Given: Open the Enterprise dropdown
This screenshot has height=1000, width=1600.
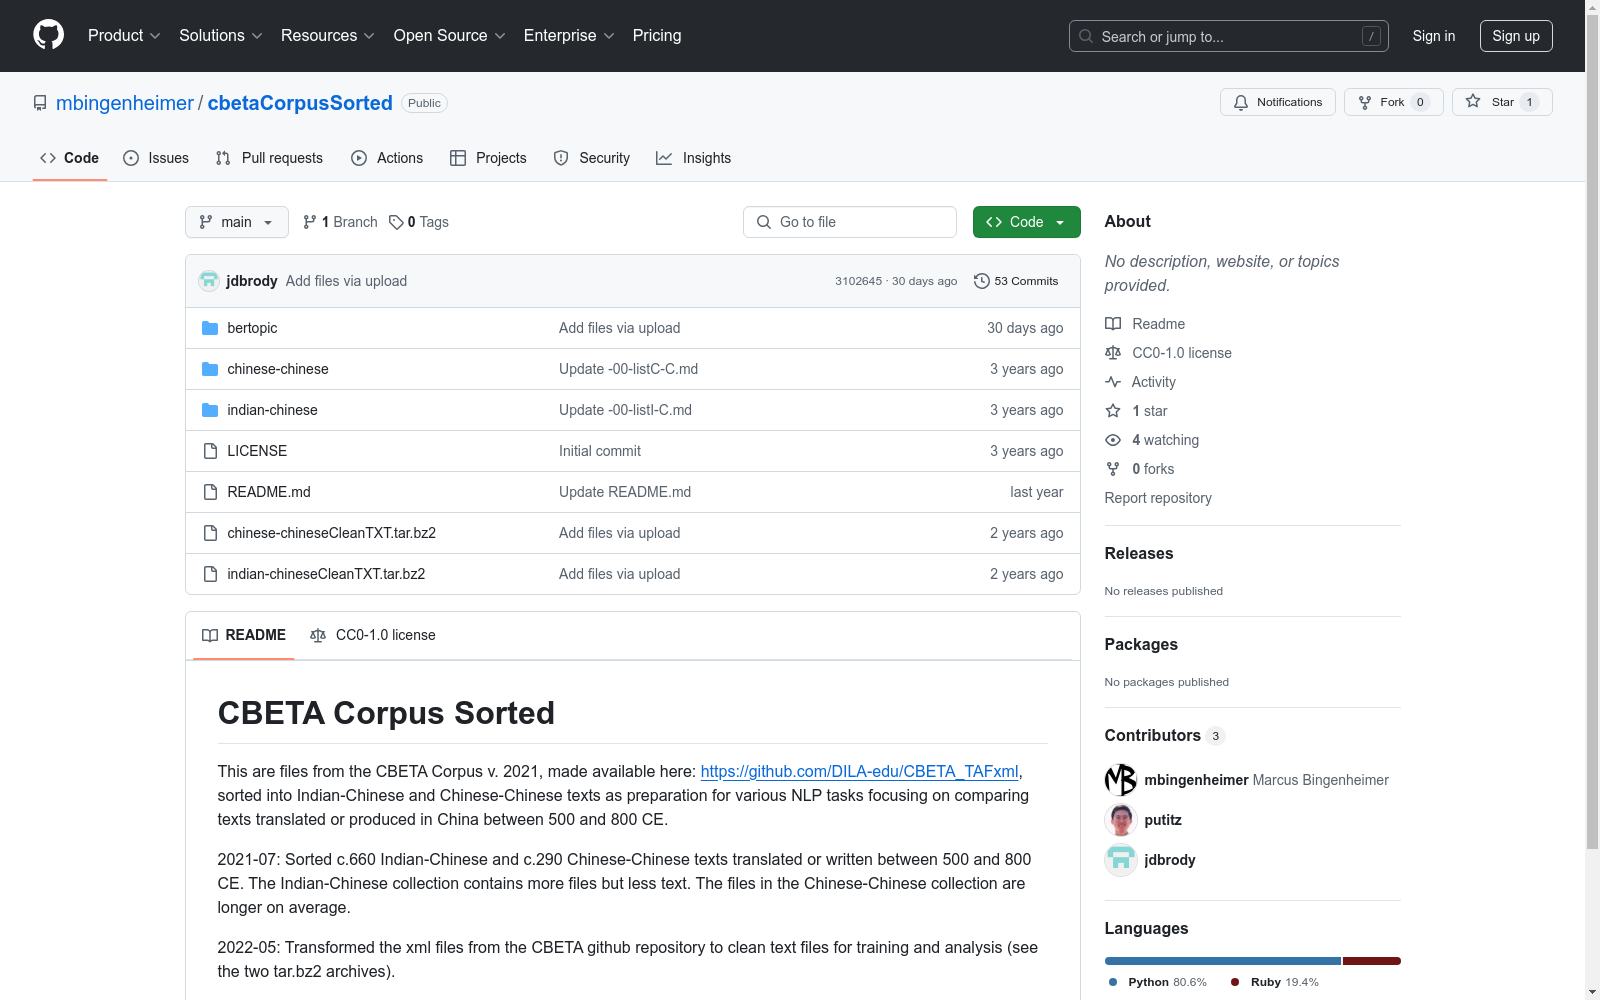Looking at the screenshot, I should [569, 35].
